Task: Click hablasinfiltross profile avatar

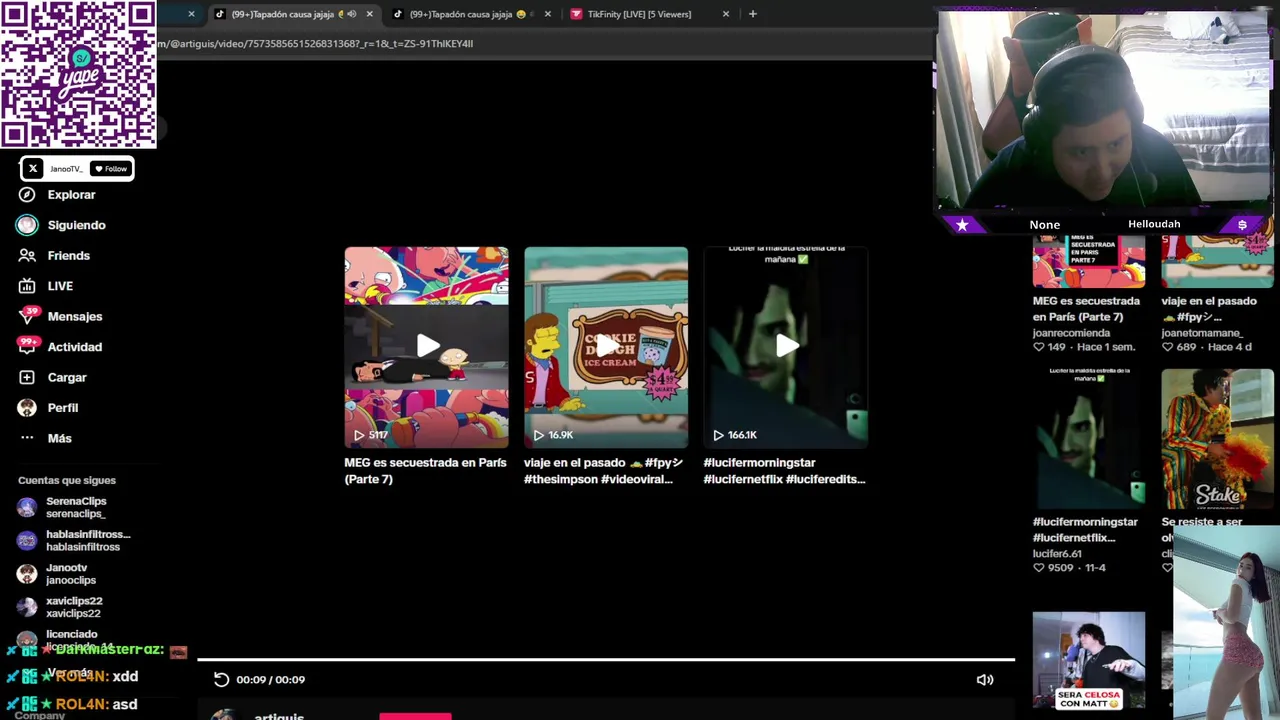Action: [x=27, y=541]
